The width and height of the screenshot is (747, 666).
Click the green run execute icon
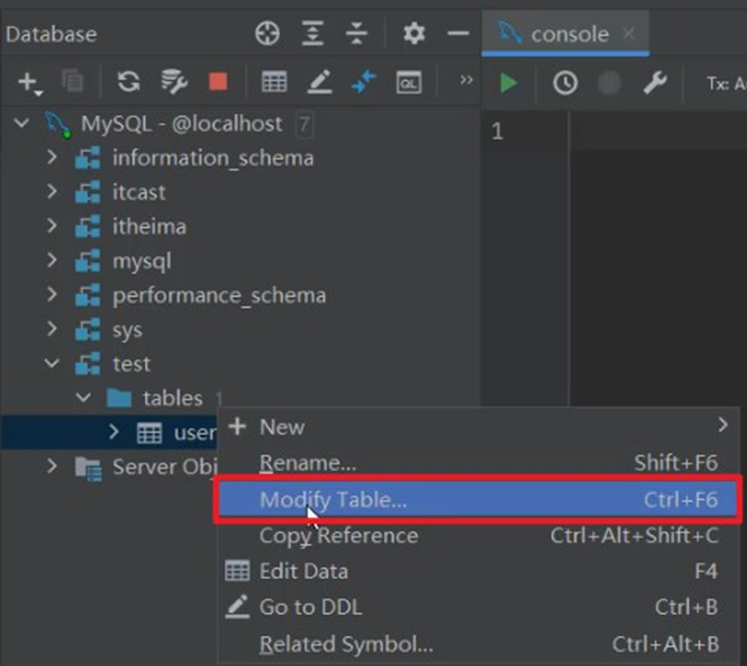tap(509, 83)
